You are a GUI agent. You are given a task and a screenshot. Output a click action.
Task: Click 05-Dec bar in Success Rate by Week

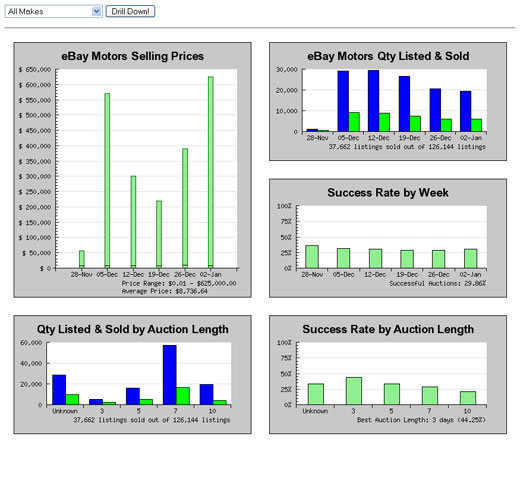pos(343,258)
